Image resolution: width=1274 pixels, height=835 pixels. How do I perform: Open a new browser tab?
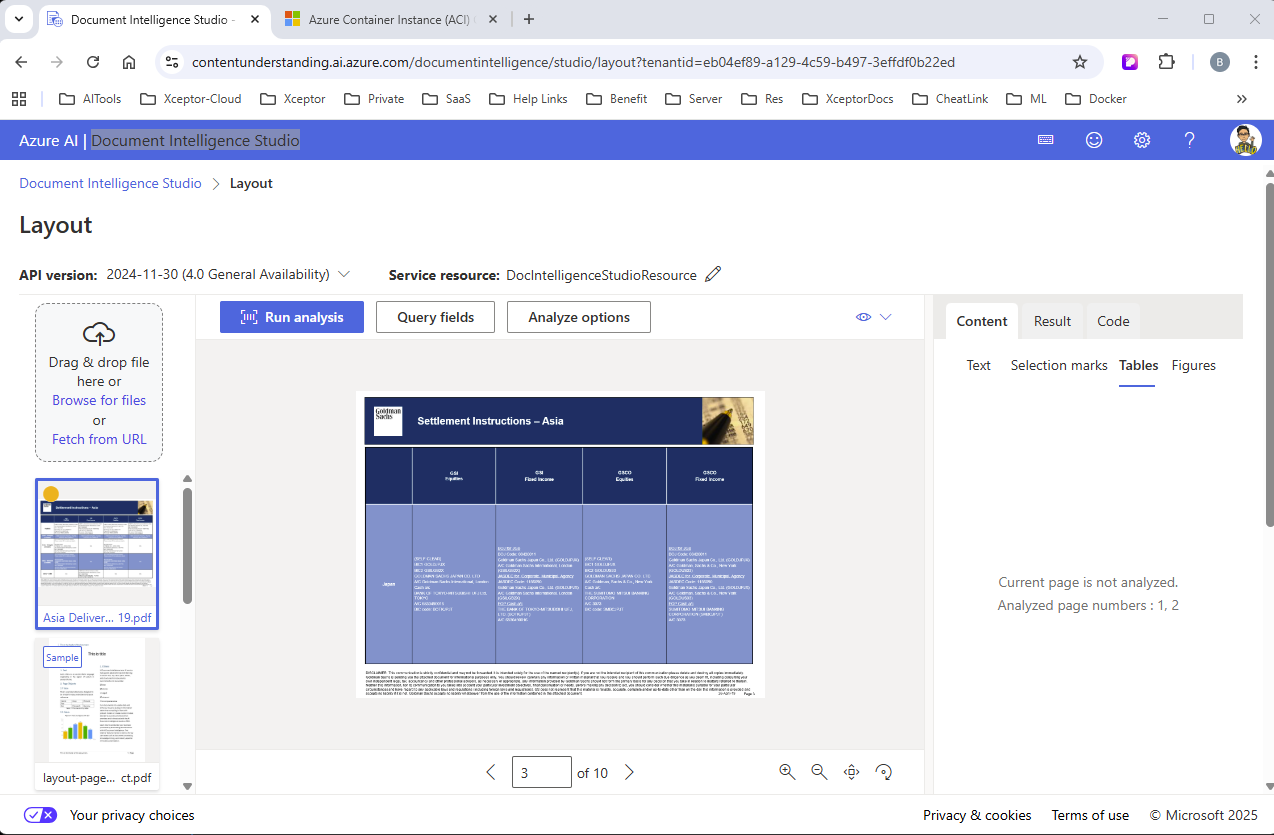[x=529, y=19]
